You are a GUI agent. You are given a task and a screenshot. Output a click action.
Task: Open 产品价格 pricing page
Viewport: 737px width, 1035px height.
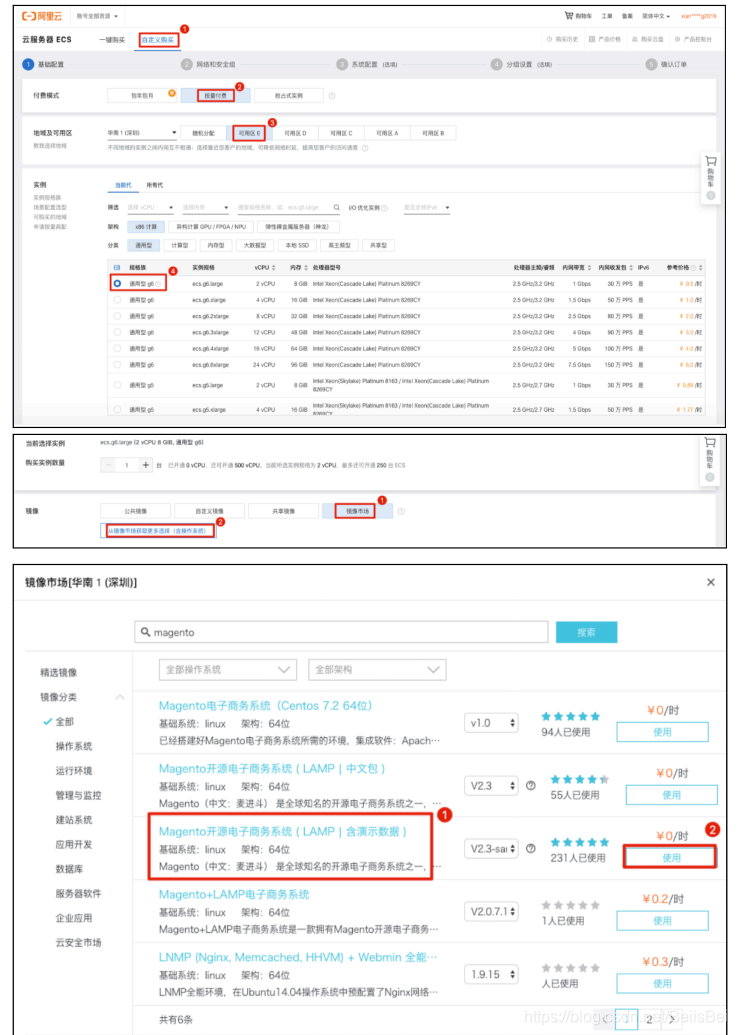pyautogui.click(x=604, y=39)
